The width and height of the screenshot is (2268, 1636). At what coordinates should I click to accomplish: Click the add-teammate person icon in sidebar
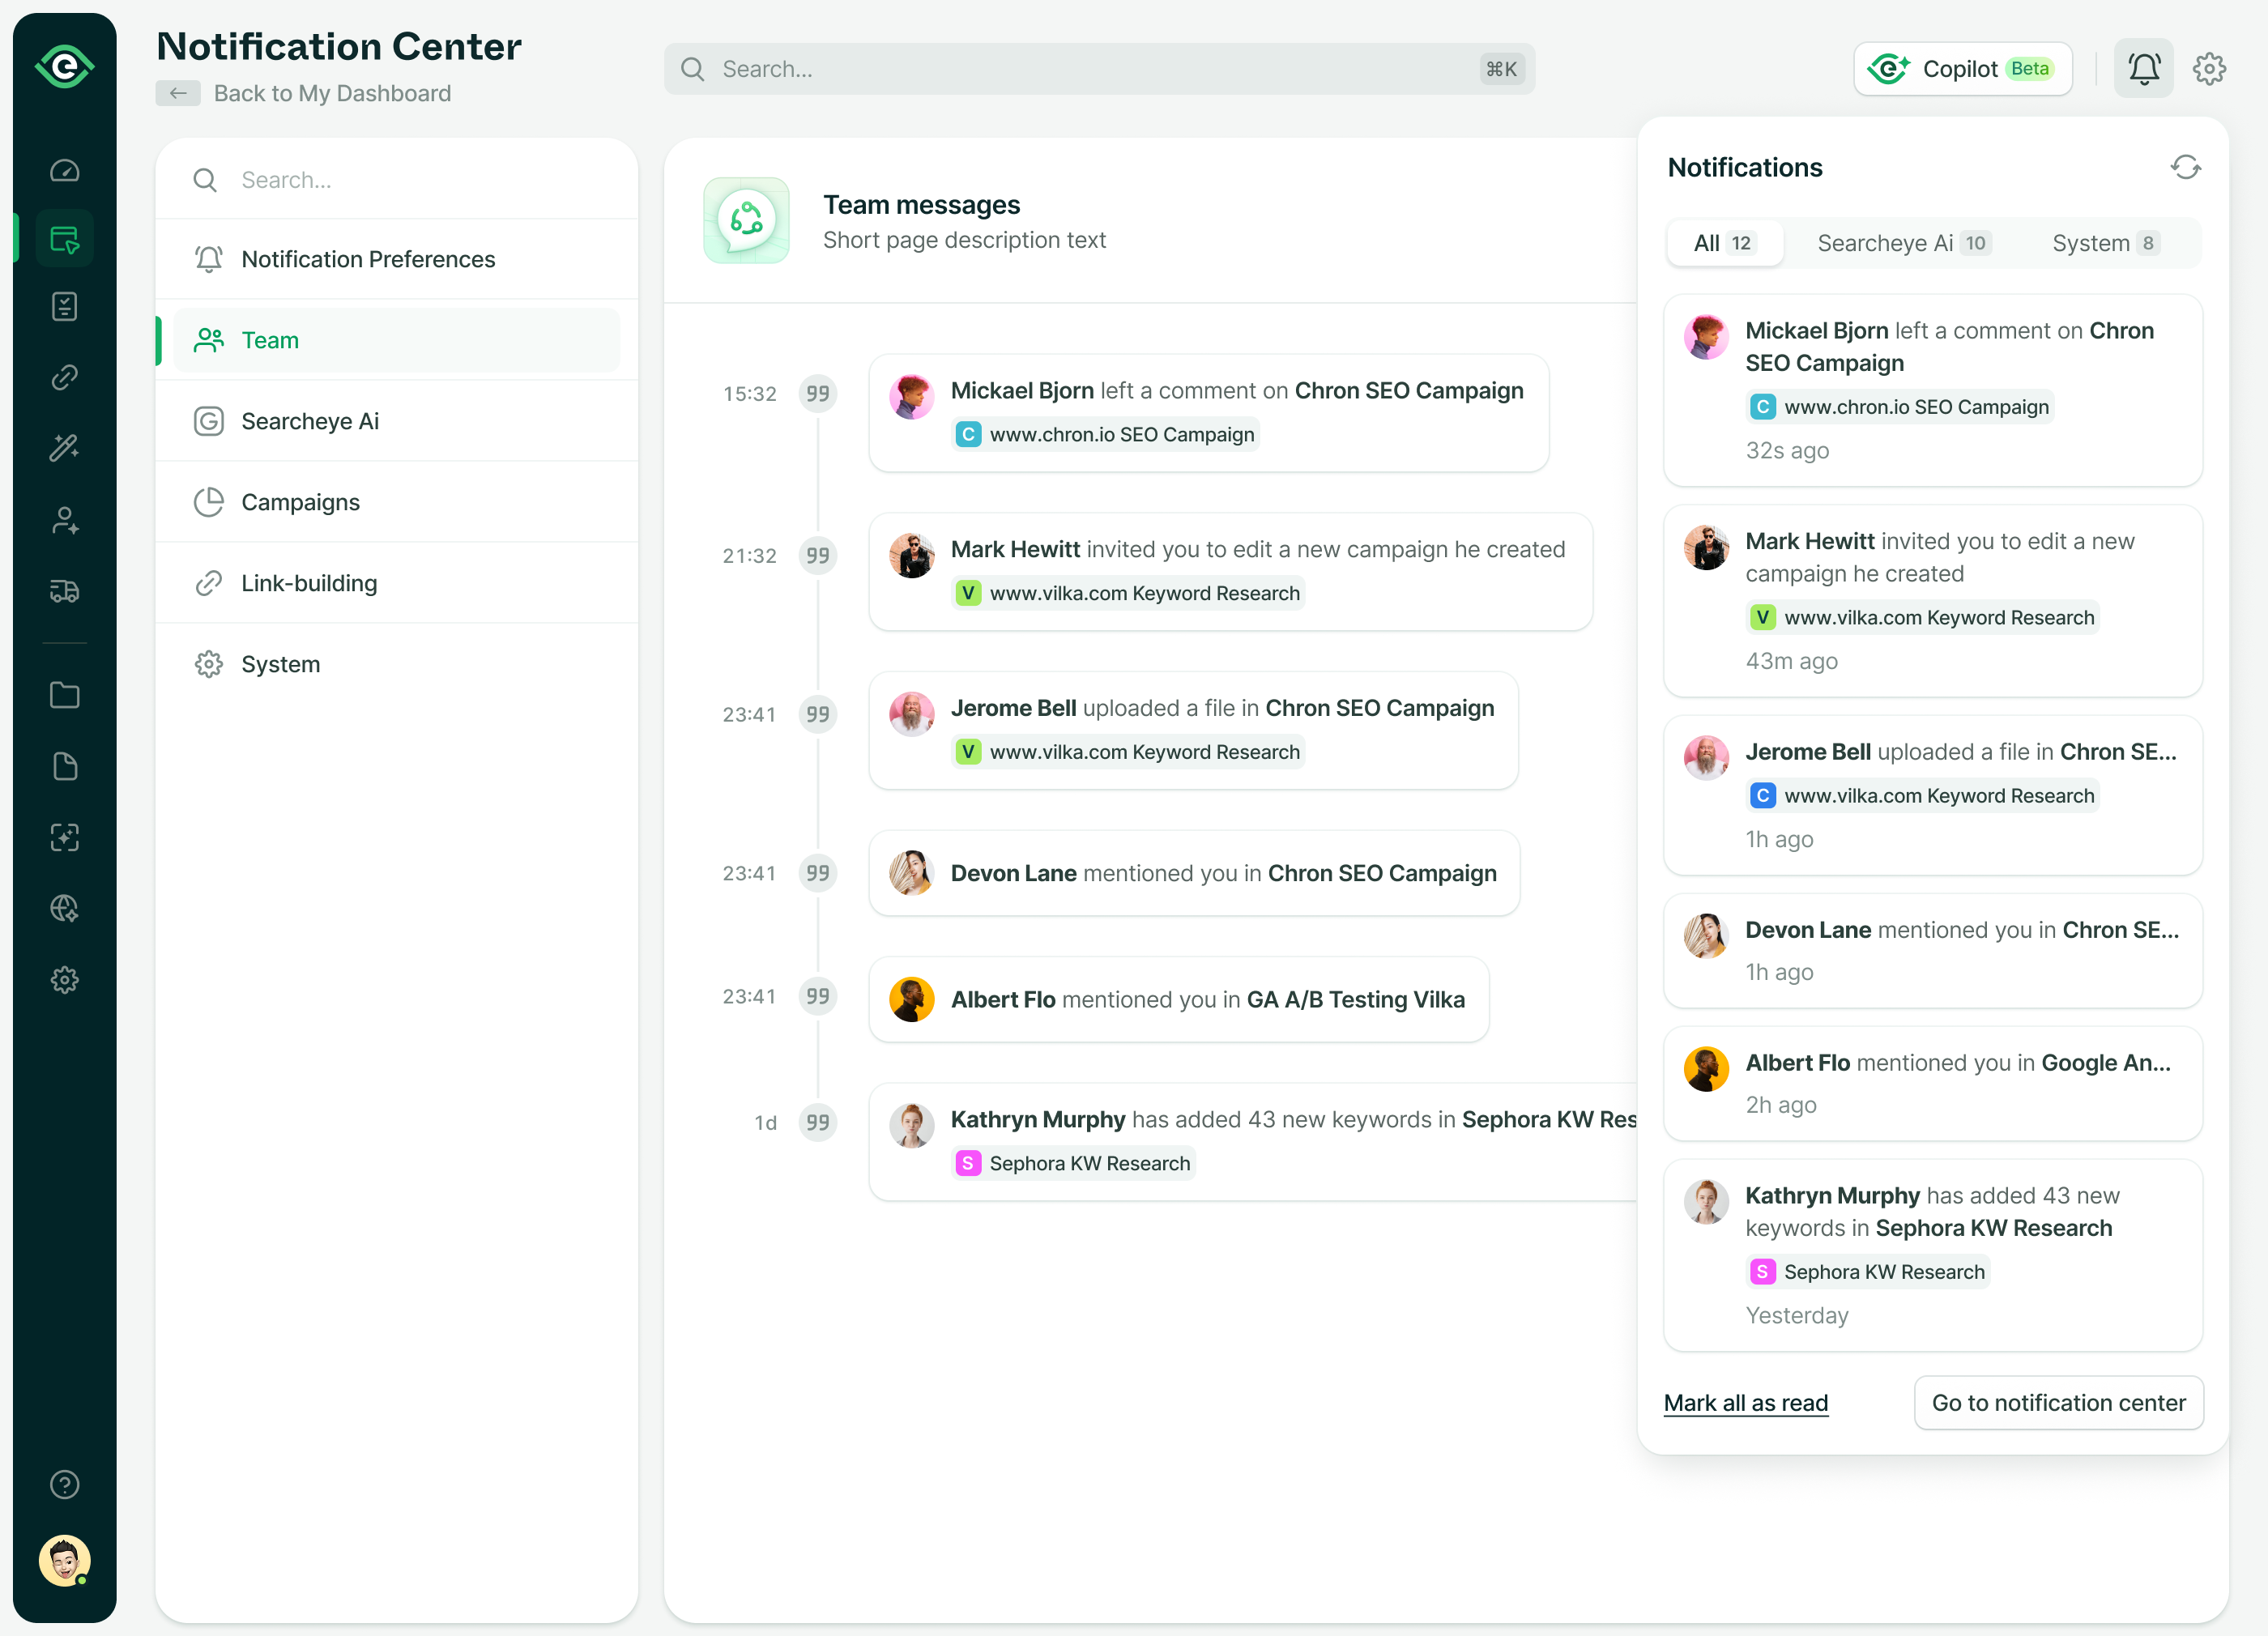[64, 519]
